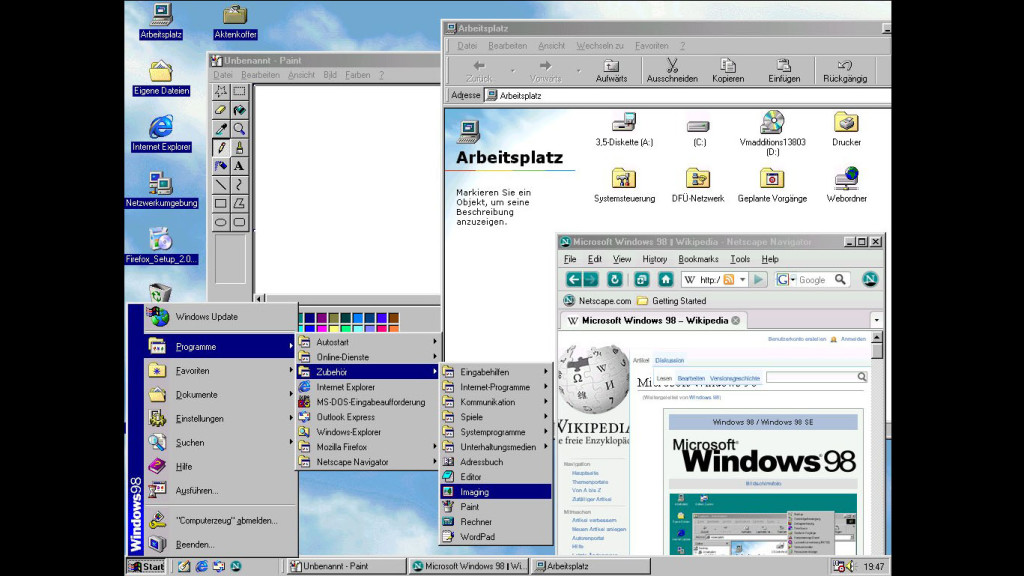Screen dimensions: 1024x576
Task: Switch to Microsoft Windows 98 – Wikipedia tab
Action: (654, 321)
